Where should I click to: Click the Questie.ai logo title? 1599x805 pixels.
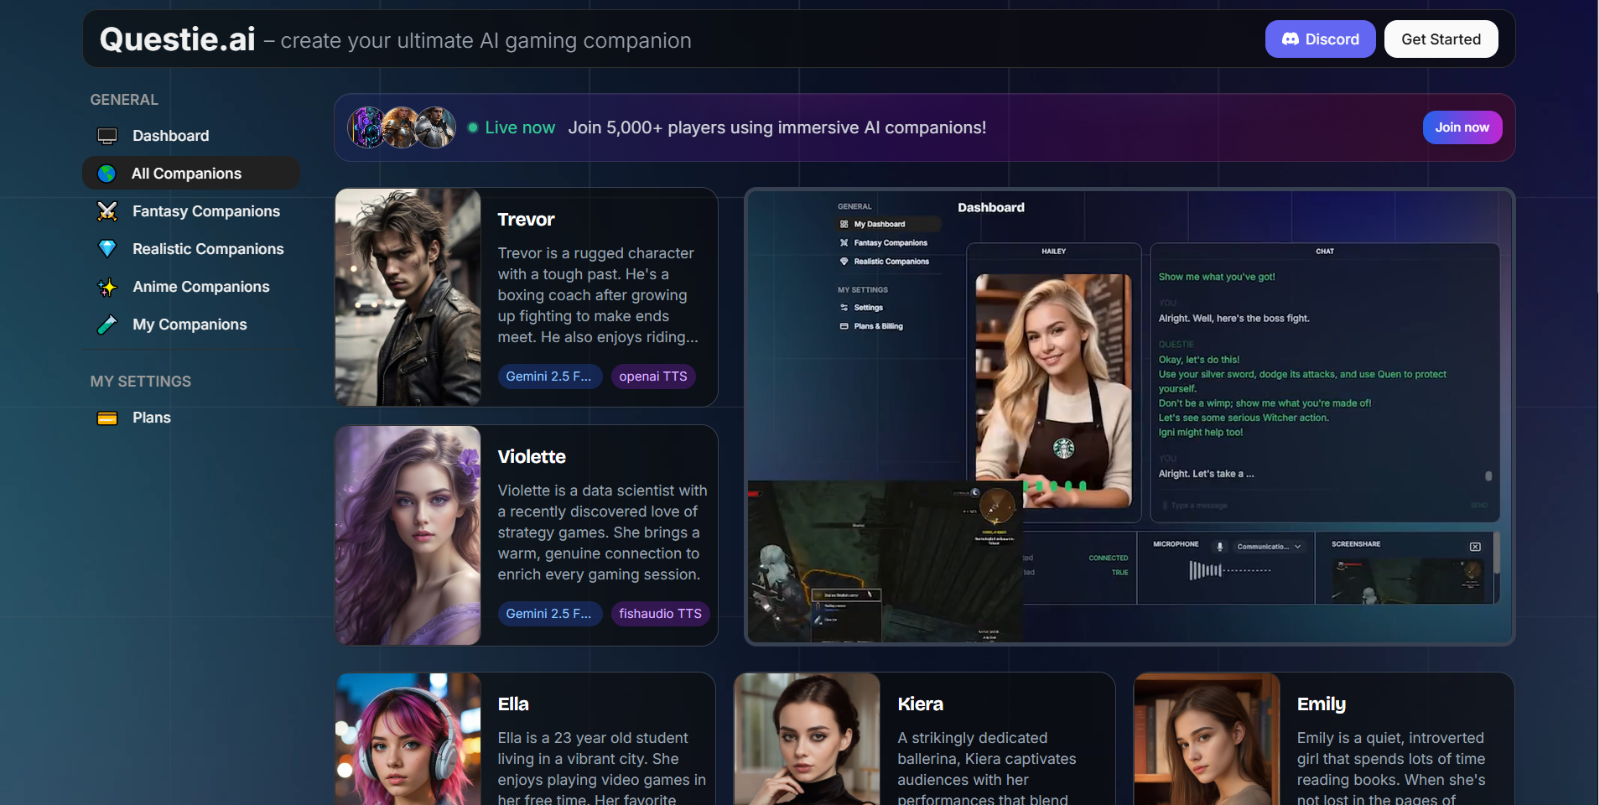[177, 39]
